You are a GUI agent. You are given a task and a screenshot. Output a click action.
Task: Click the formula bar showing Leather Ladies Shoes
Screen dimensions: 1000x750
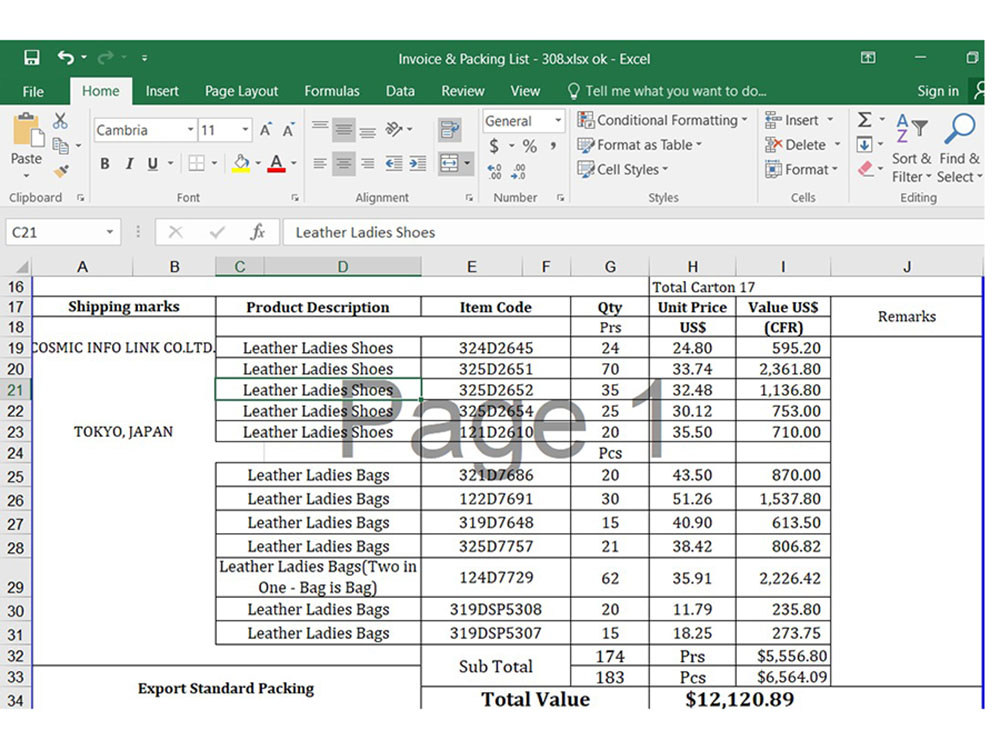coord(631,232)
